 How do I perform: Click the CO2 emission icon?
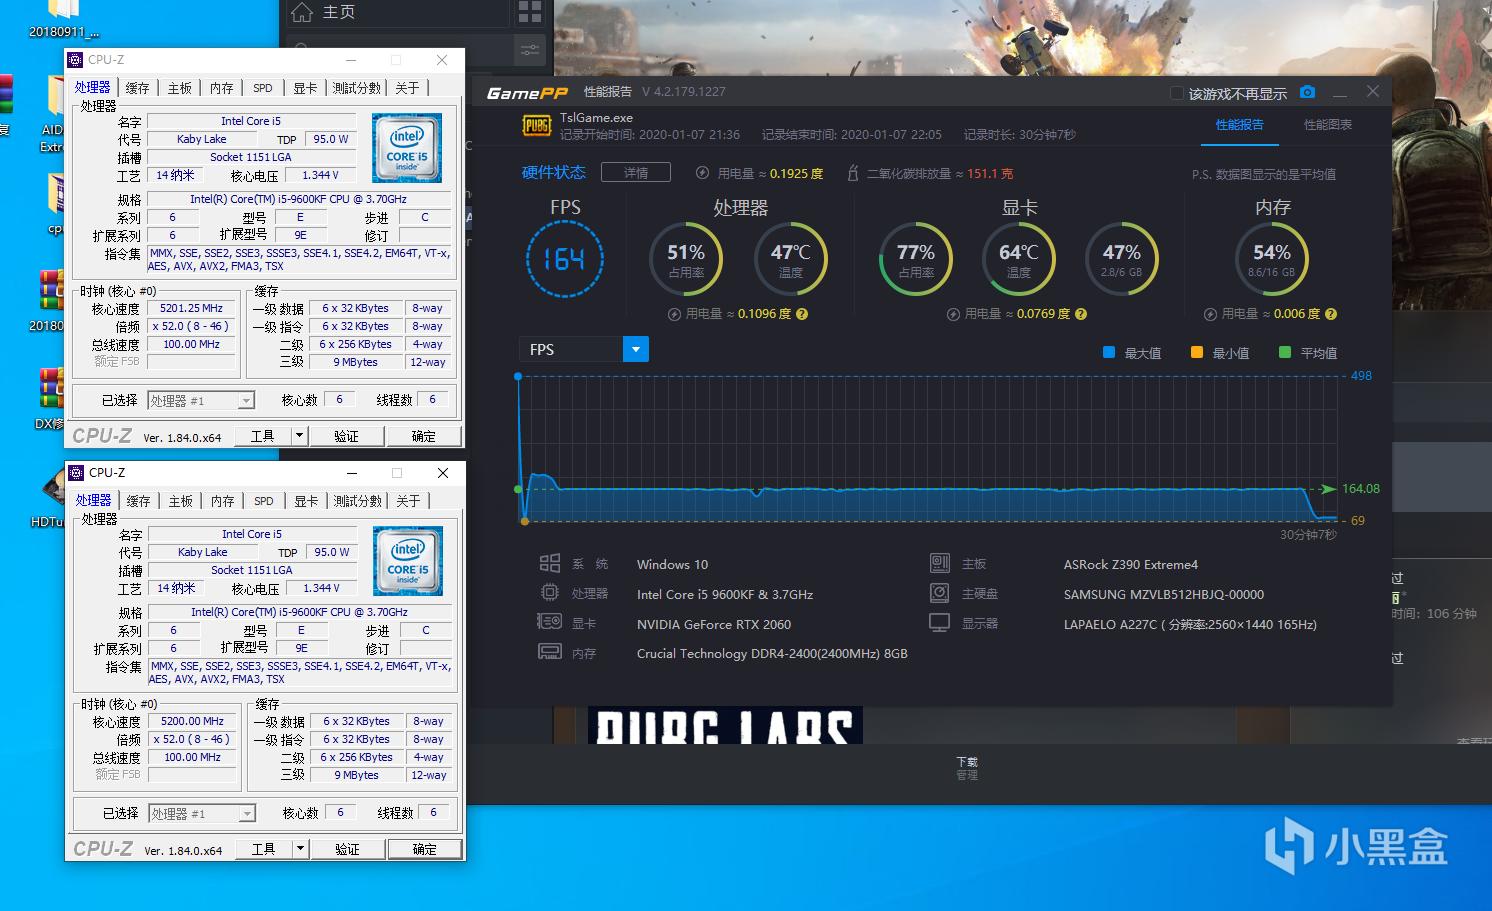pos(853,173)
